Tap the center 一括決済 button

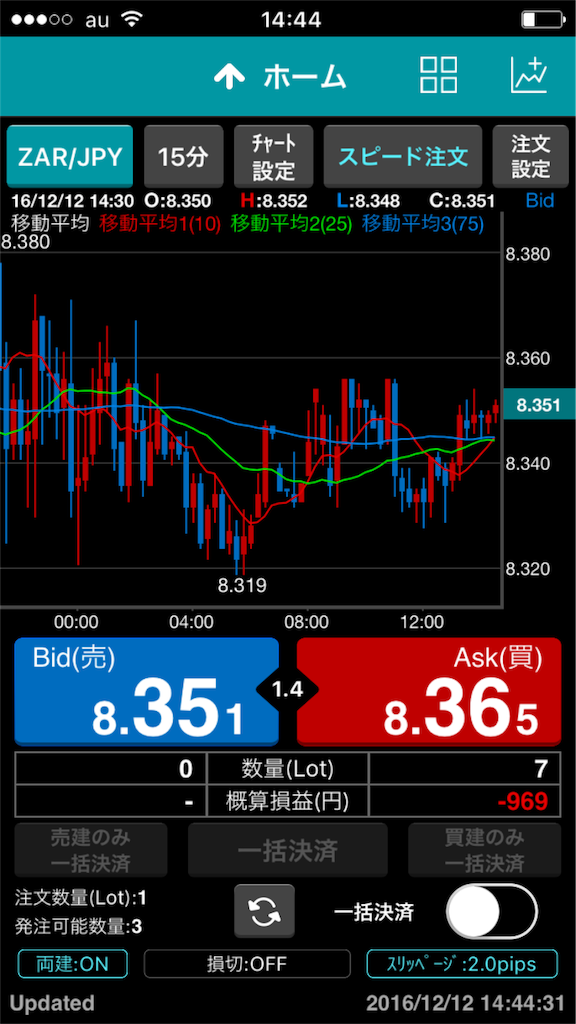[x=287, y=850]
